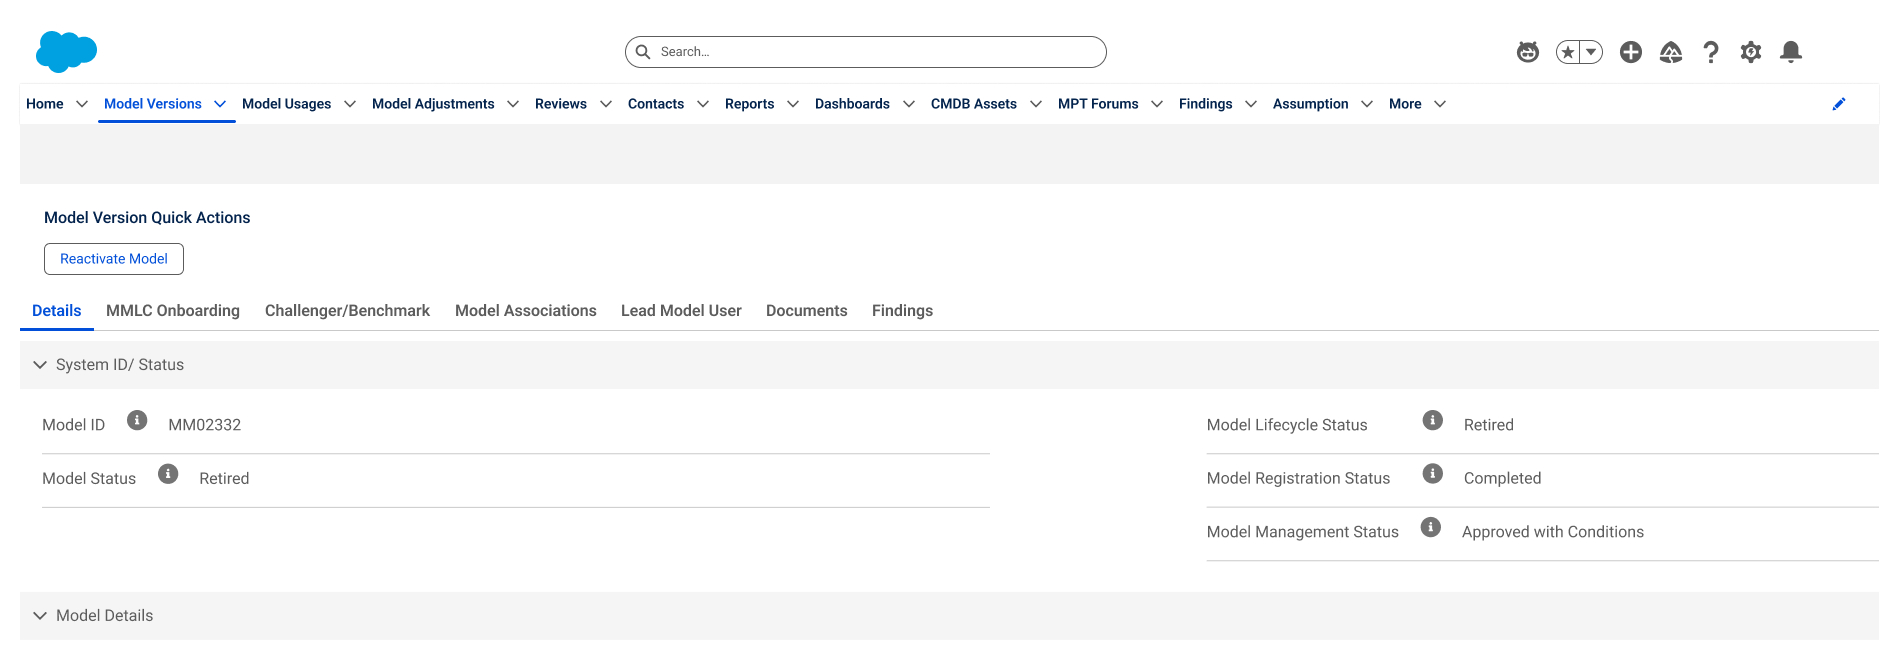Click the Model ID value MM02332
This screenshot has width=1899, height=660.
[205, 425]
